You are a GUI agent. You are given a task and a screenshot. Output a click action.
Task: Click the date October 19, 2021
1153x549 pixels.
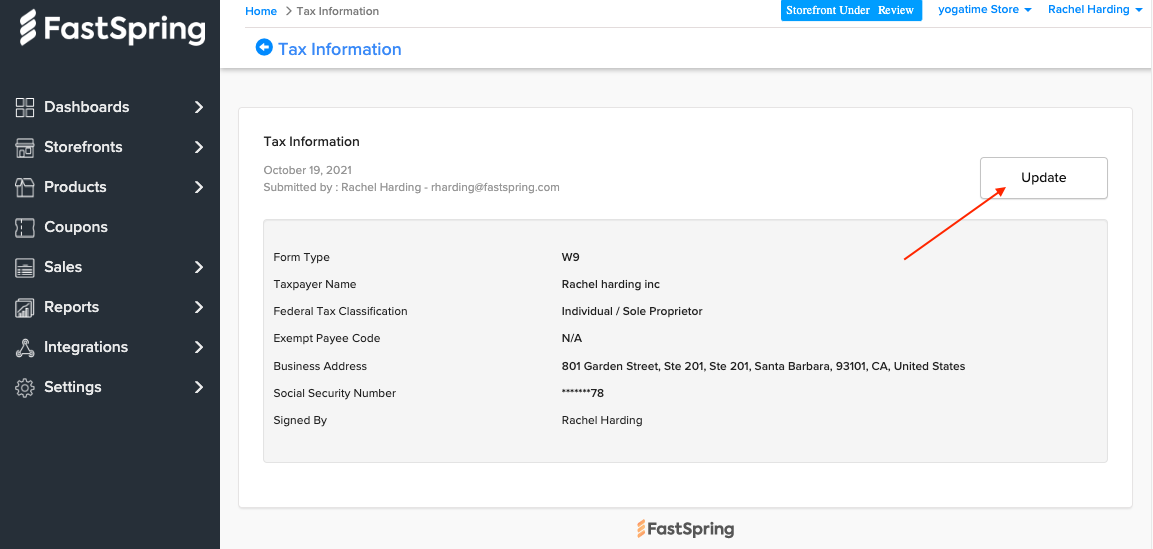click(x=307, y=171)
